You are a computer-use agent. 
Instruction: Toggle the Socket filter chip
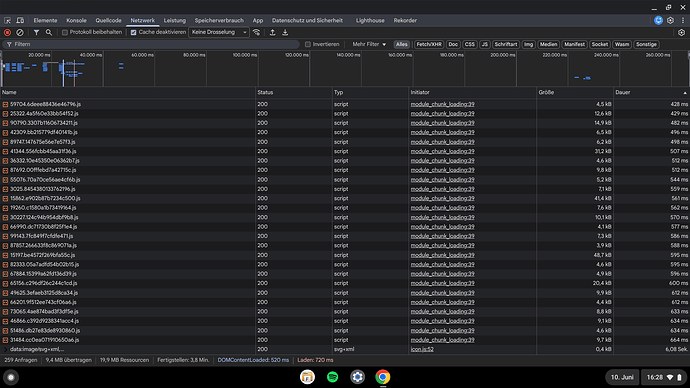point(600,44)
